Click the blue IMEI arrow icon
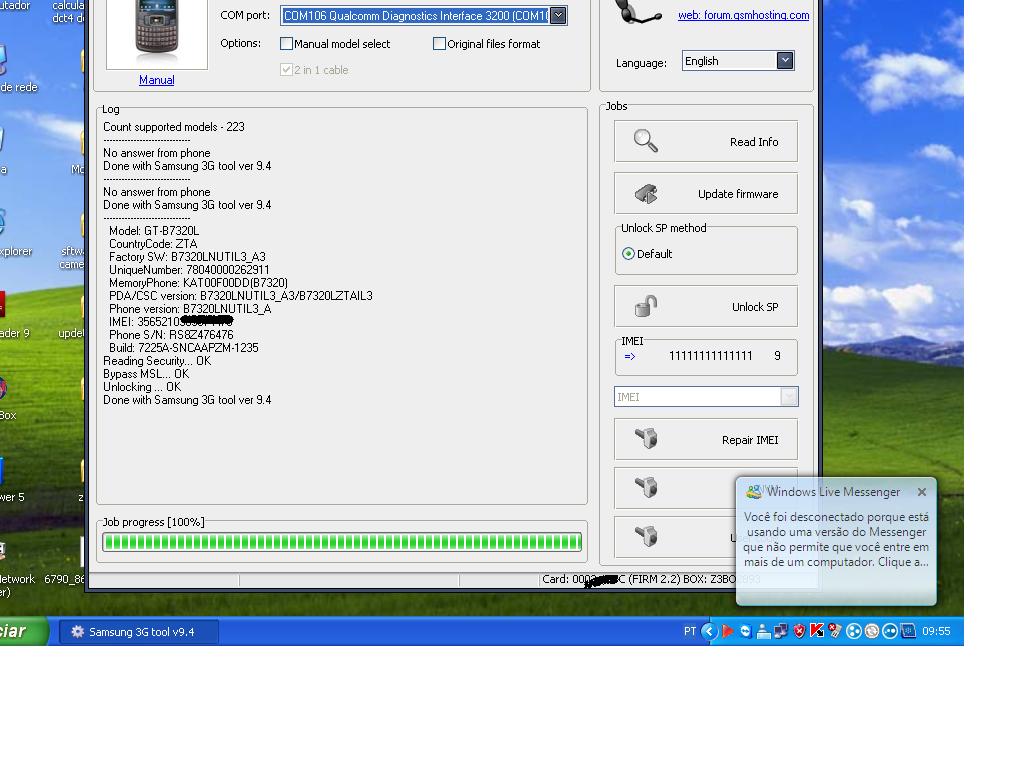 pyautogui.click(x=630, y=357)
